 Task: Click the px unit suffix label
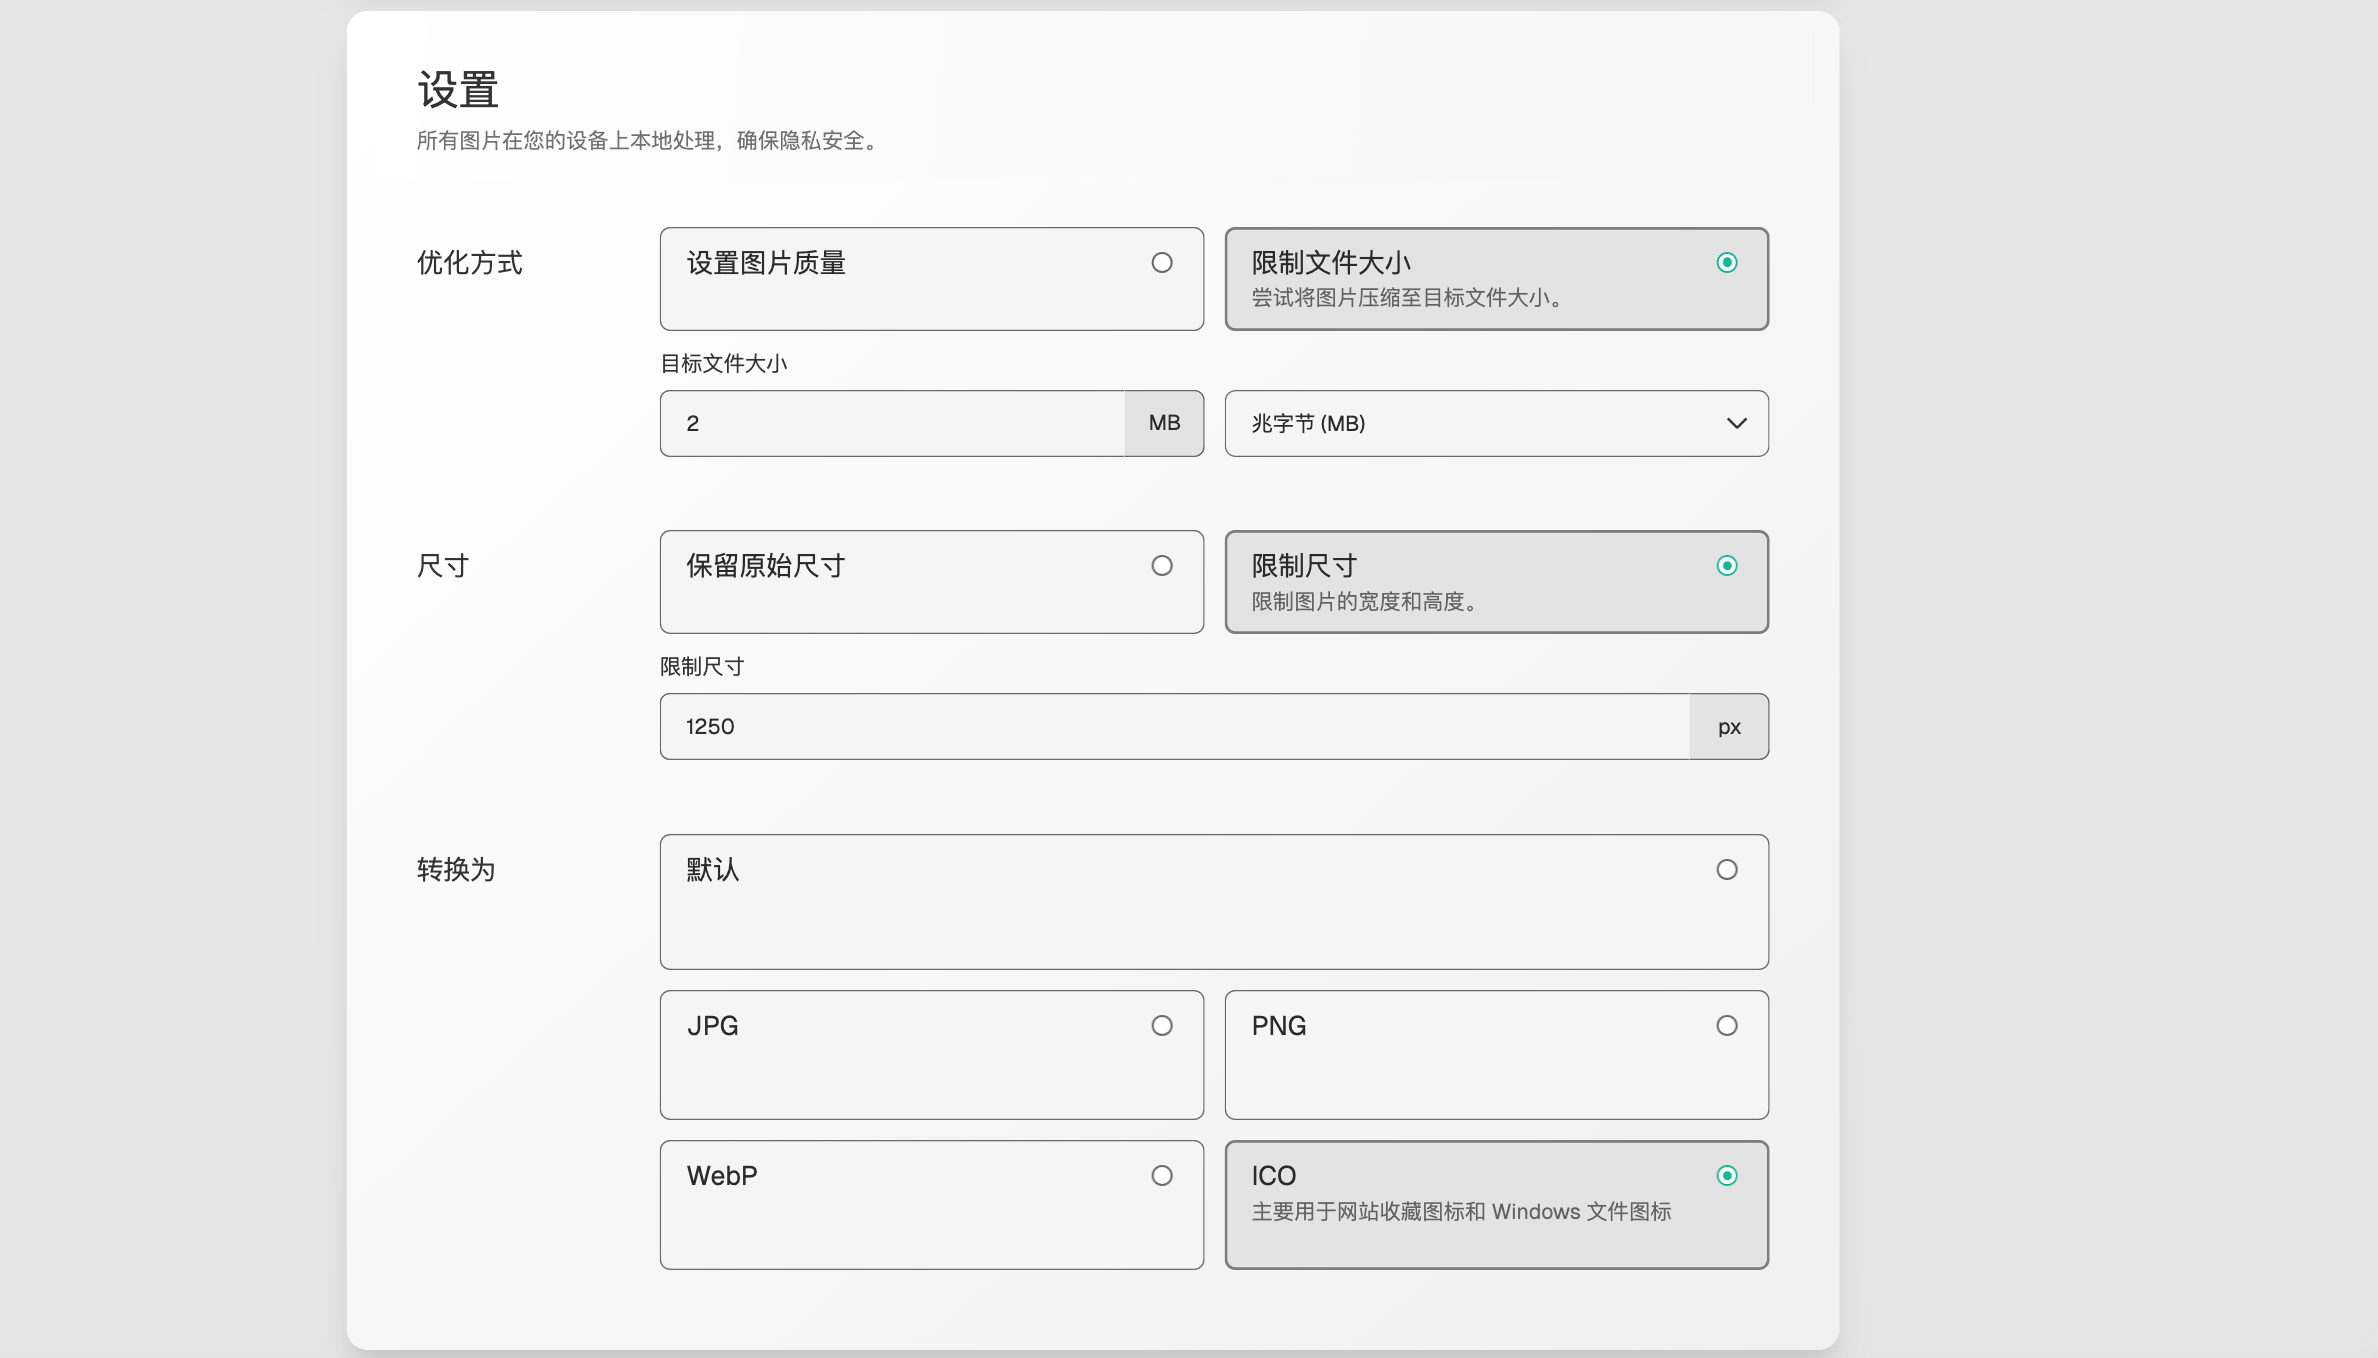pyautogui.click(x=1729, y=727)
